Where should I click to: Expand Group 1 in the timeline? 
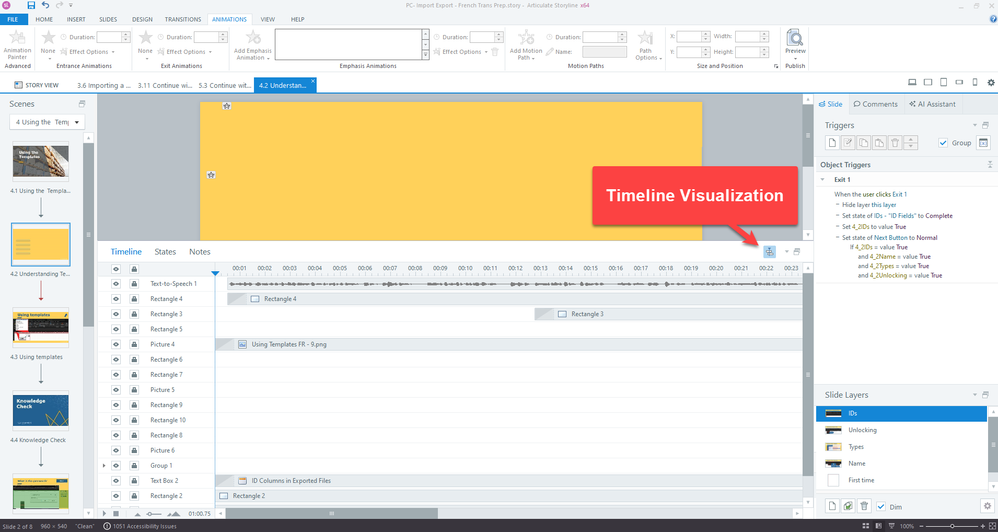[104, 466]
